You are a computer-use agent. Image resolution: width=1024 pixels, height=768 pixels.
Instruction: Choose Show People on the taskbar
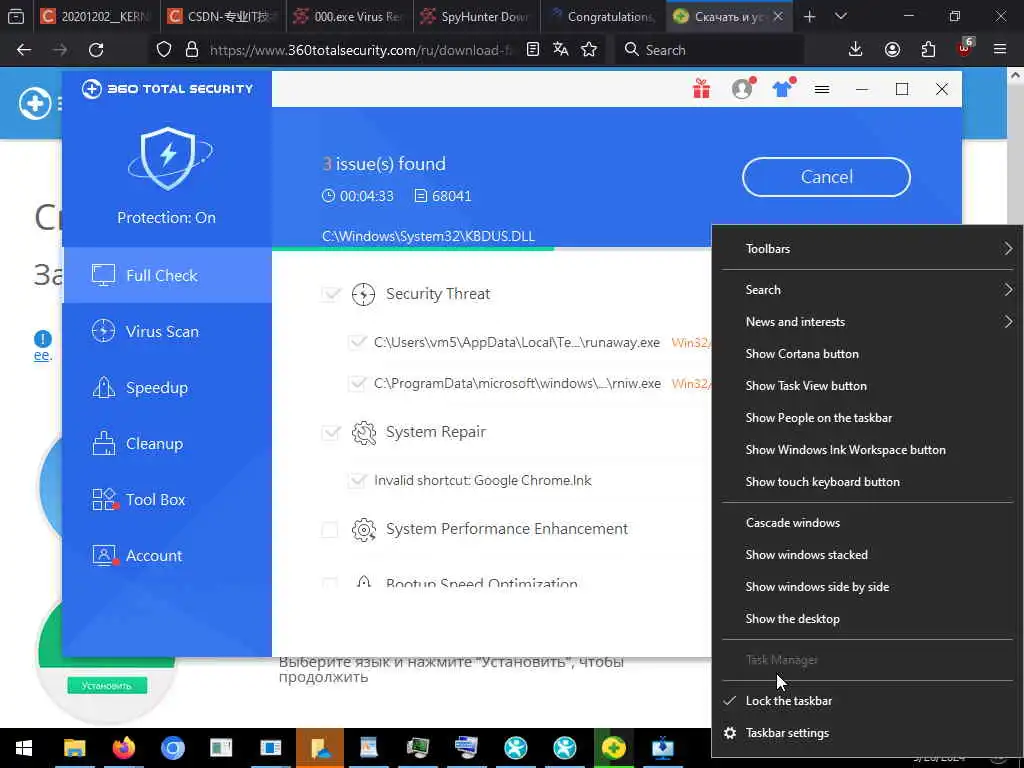867,417
